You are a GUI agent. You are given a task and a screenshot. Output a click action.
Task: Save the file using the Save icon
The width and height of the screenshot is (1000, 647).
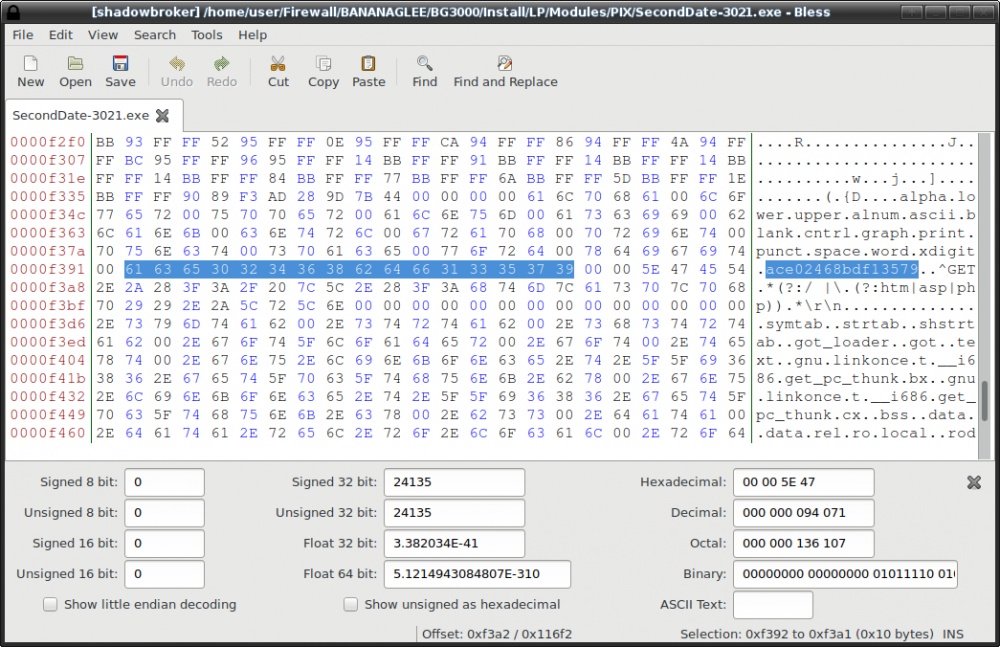(120, 64)
